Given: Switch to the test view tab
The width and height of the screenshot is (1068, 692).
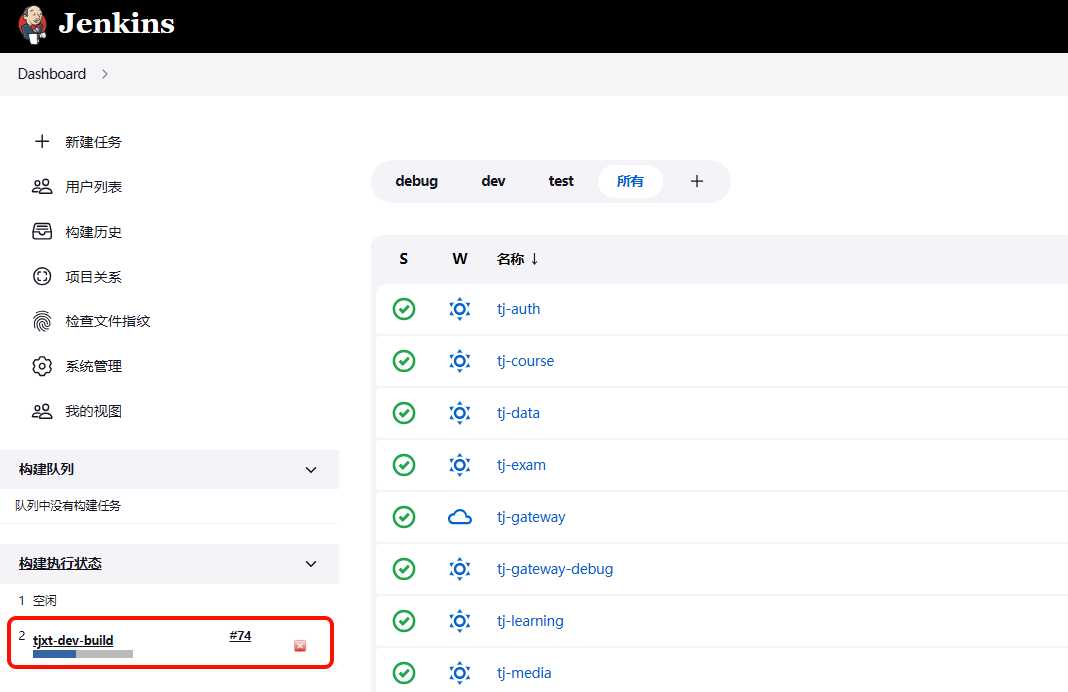Looking at the screenshot, I should tap(561, 181).
